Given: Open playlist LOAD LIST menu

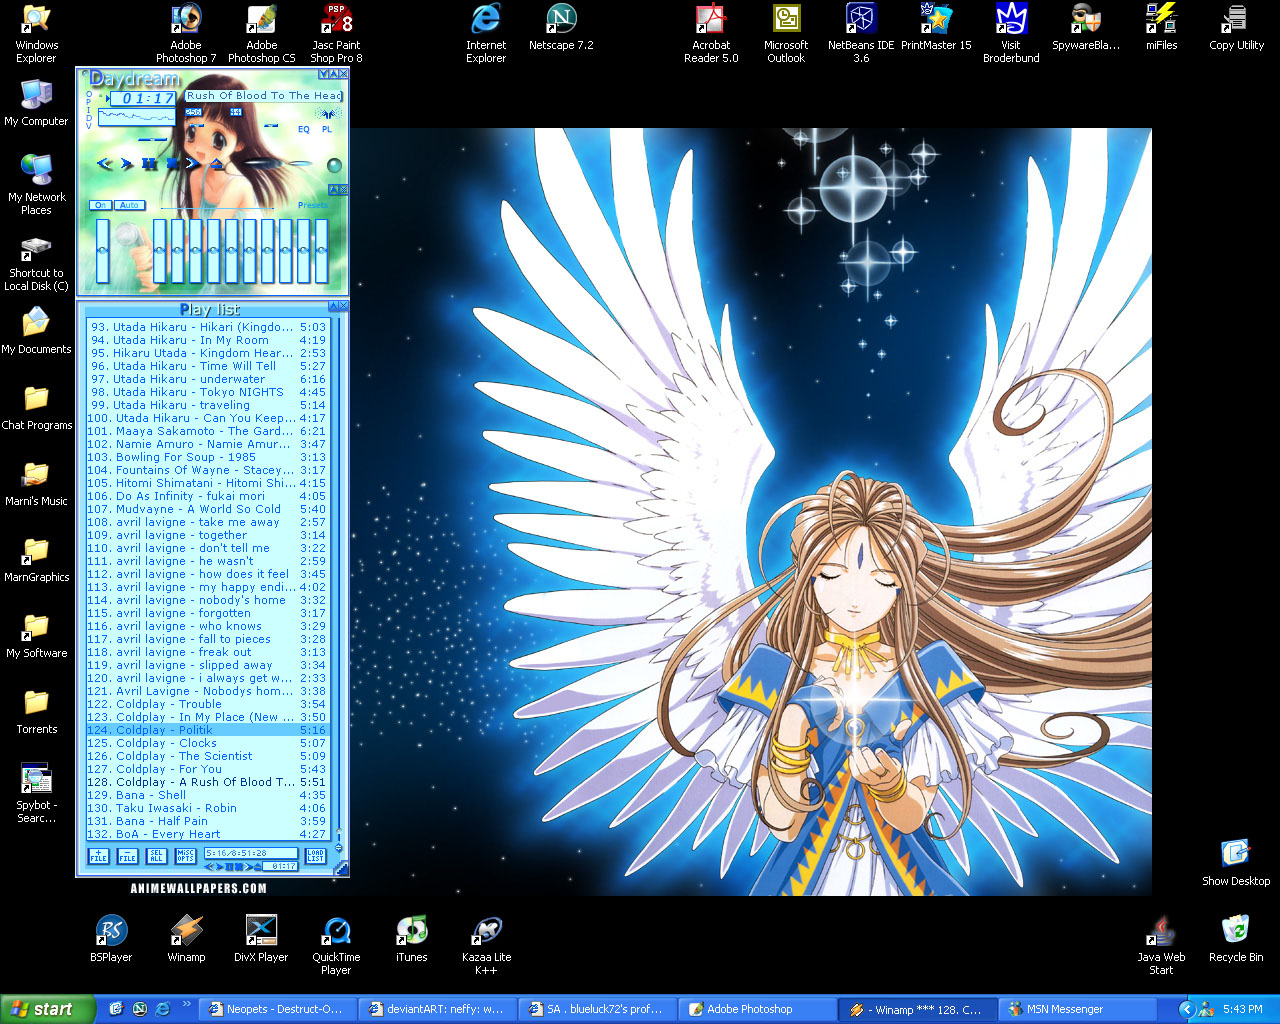Looking at the screenshot, I should (315, 855).
